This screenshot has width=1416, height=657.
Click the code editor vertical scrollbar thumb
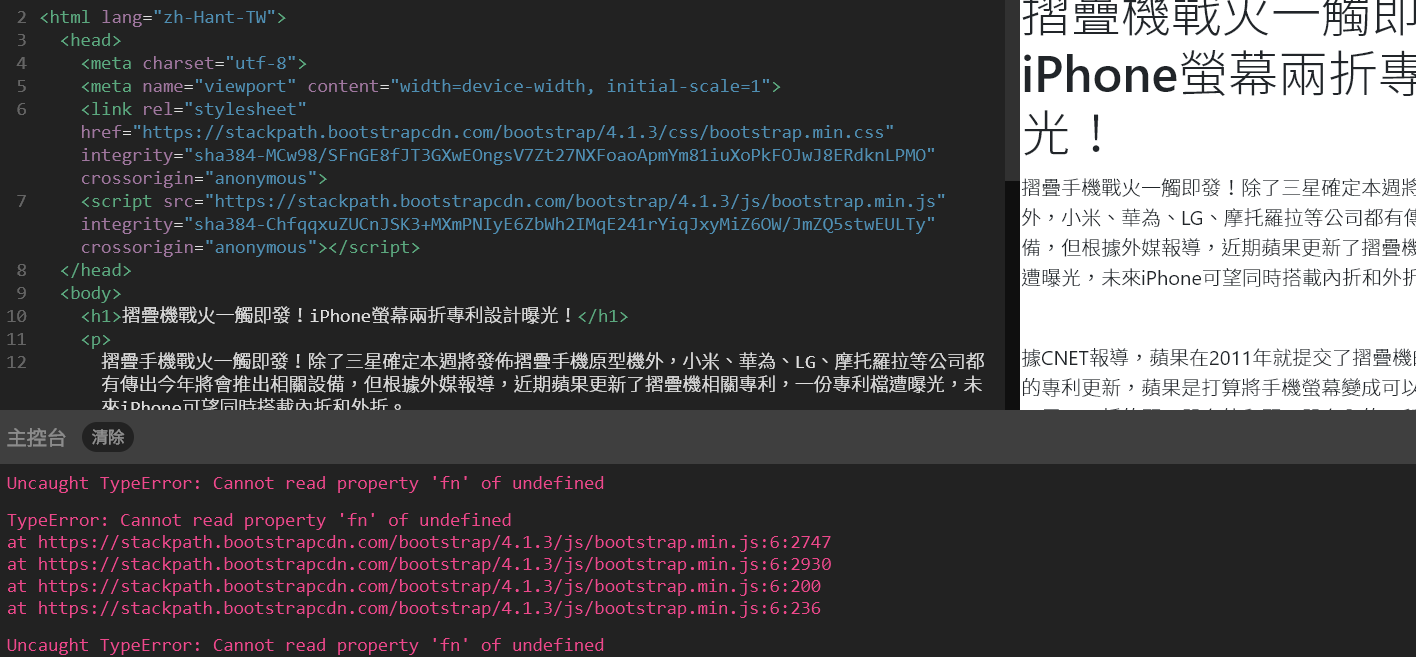tap(1011, 90)
